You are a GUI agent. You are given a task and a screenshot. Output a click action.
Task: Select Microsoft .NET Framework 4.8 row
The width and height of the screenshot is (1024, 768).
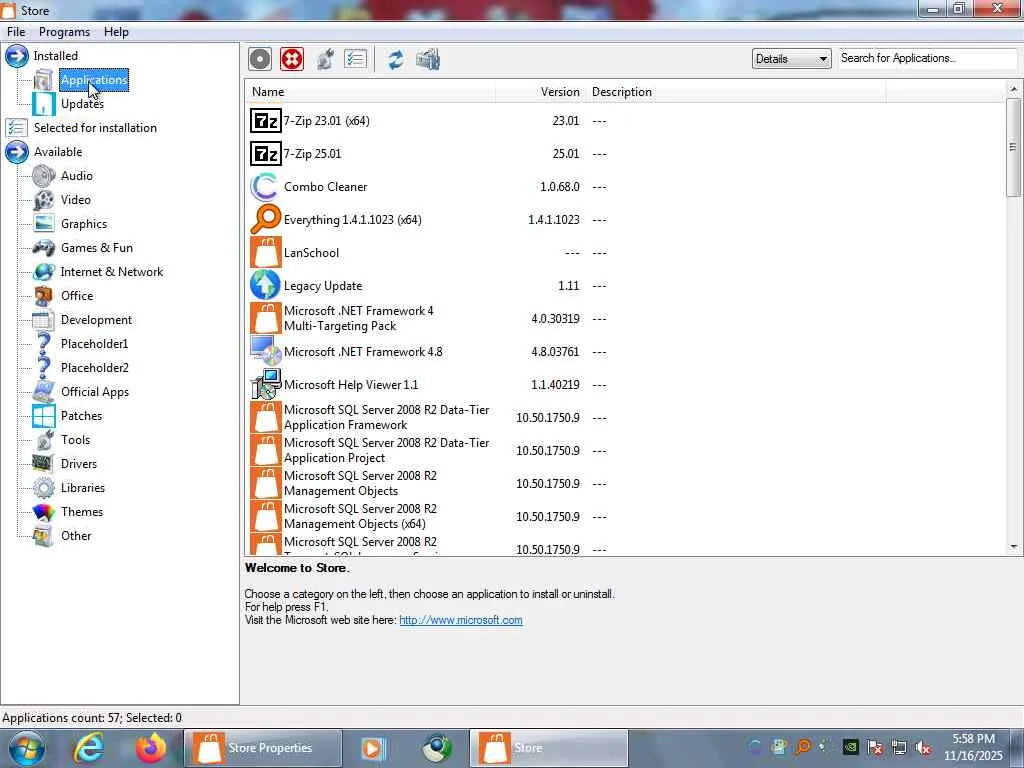tap(625, 352)
